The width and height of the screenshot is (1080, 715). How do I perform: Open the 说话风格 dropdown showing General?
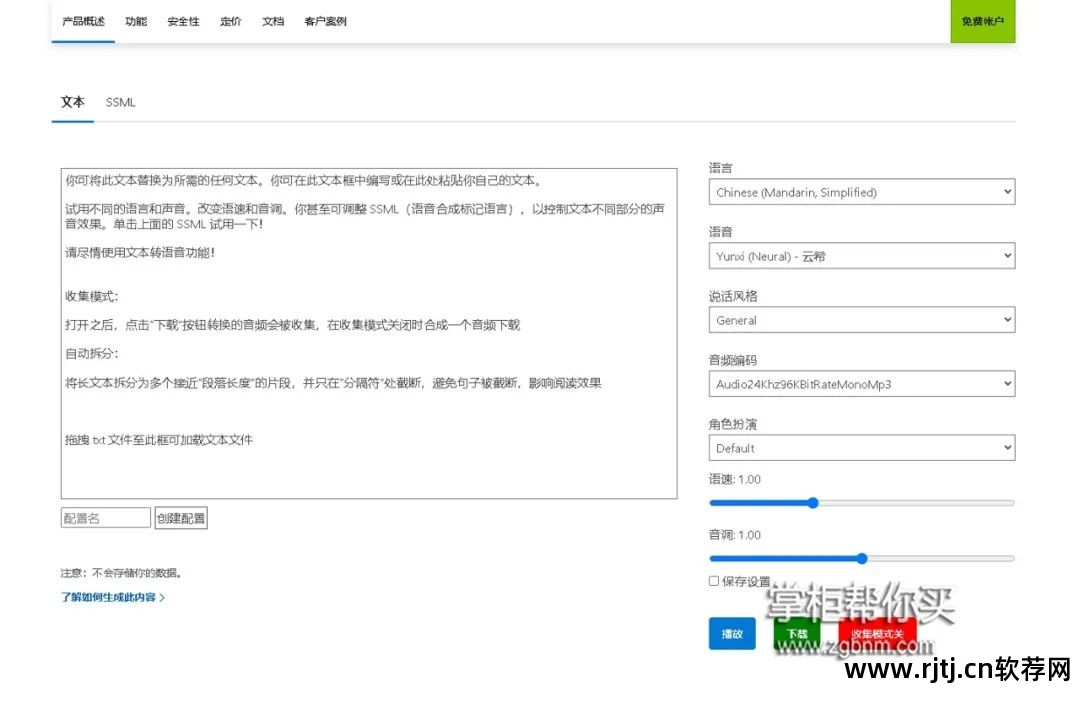862,320
